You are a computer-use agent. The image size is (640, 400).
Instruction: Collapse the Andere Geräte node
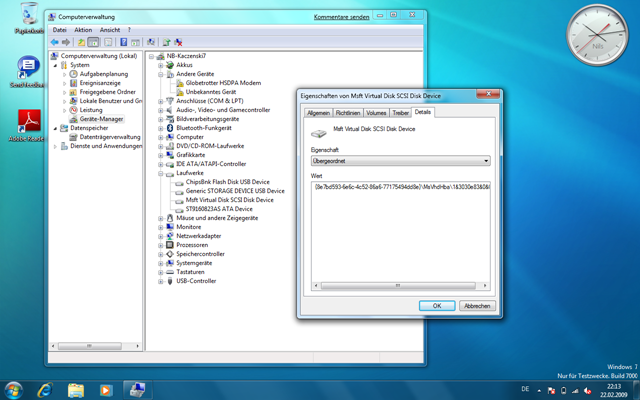click(x=161, y=74)
